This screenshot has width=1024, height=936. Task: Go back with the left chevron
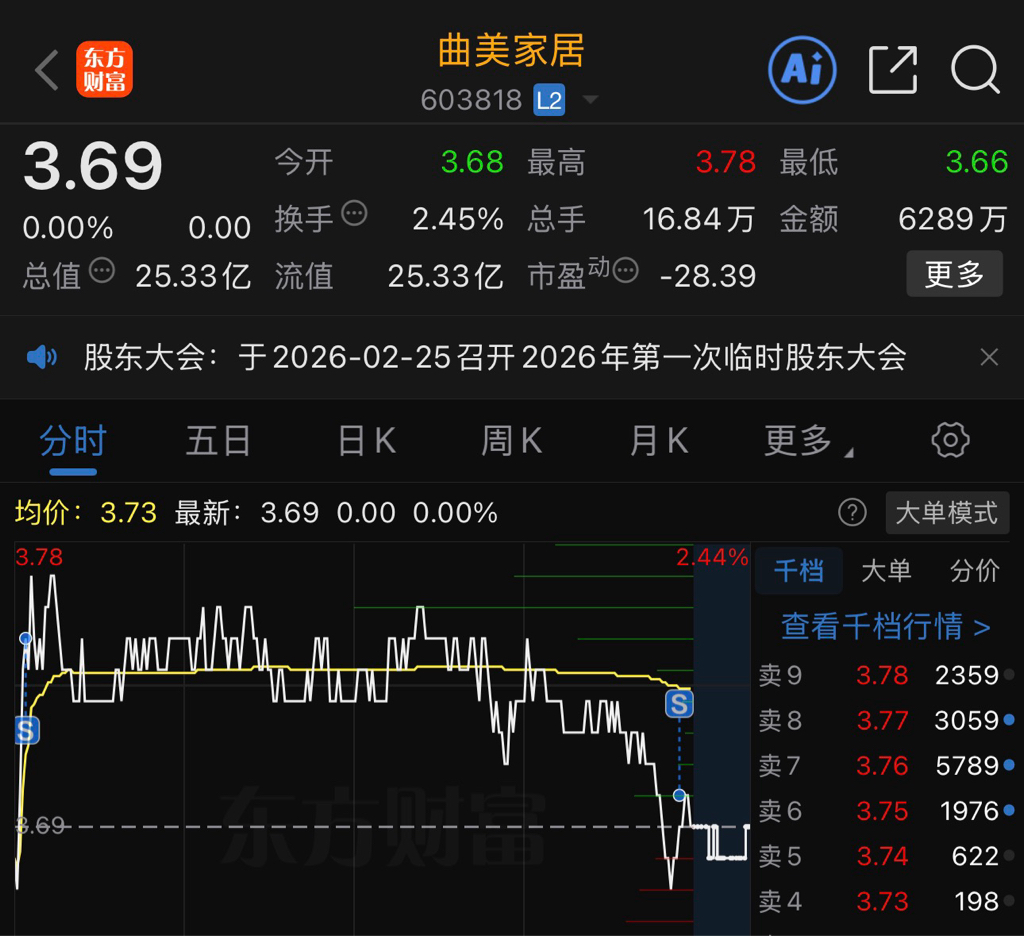click(x=47, y=69)
